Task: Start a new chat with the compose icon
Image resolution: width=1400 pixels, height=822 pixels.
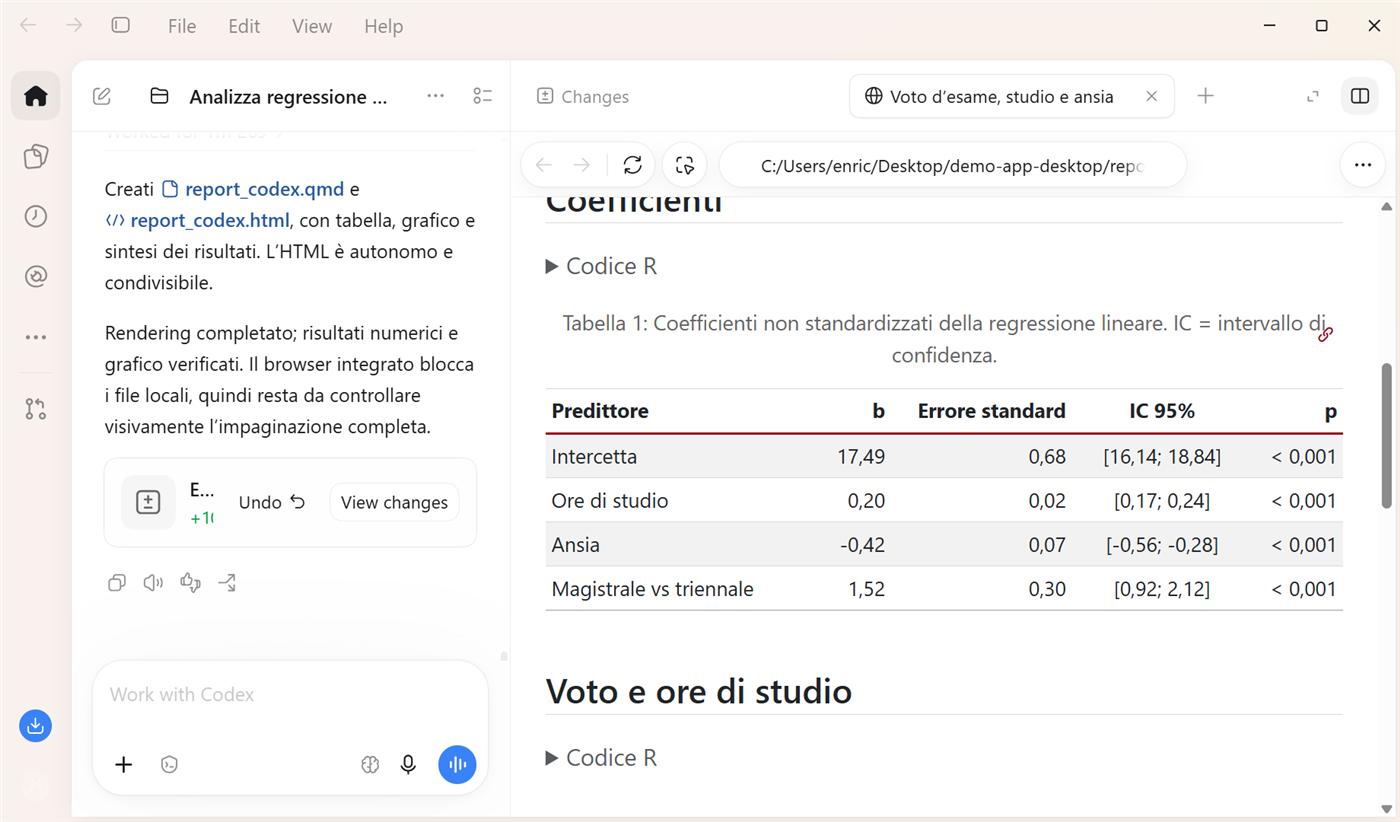Action: (102, 96)
